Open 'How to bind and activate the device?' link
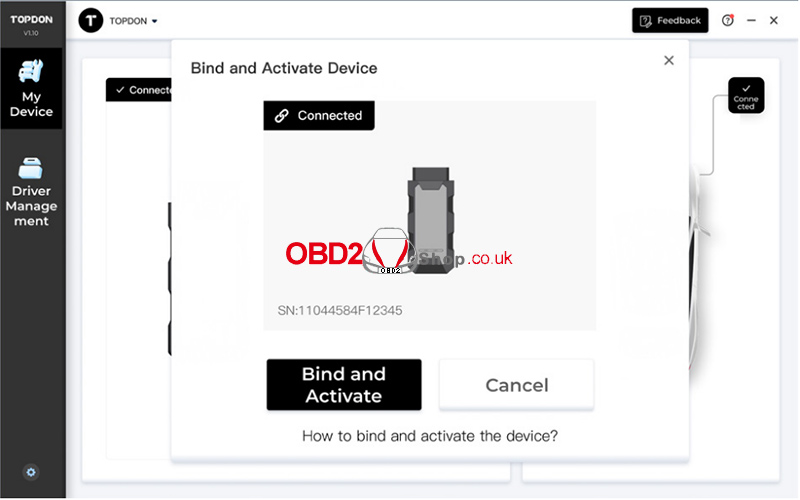This screenshot has height=500, width=800. pyautogui.click(x=430, y=436)
